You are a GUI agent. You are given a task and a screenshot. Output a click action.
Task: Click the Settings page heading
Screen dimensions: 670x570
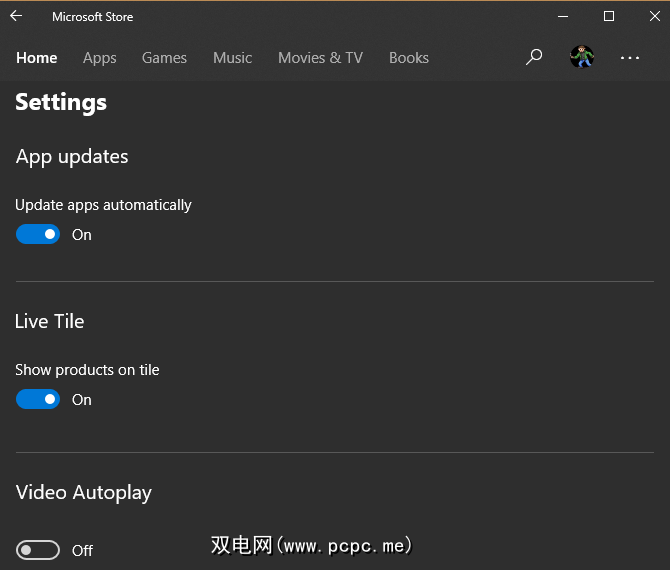61,102
